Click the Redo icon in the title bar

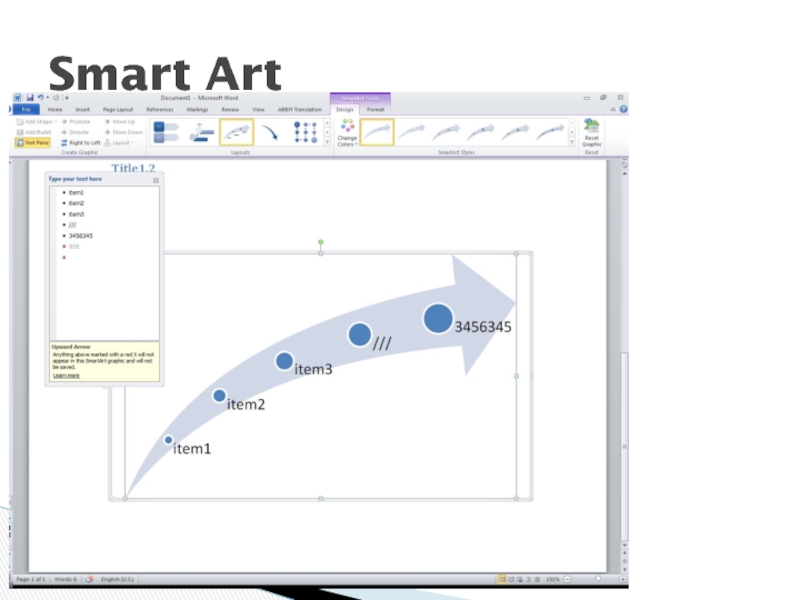[x=56, y=97]
